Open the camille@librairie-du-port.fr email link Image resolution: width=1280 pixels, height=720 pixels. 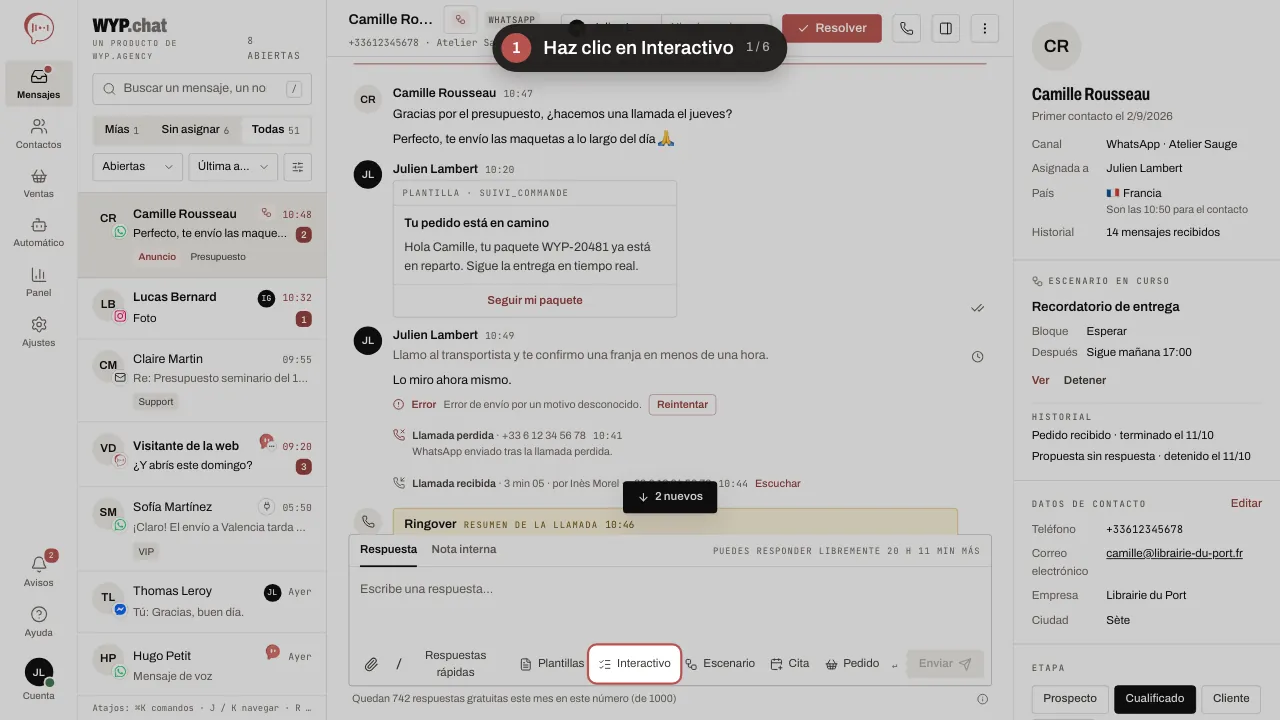1174,553
